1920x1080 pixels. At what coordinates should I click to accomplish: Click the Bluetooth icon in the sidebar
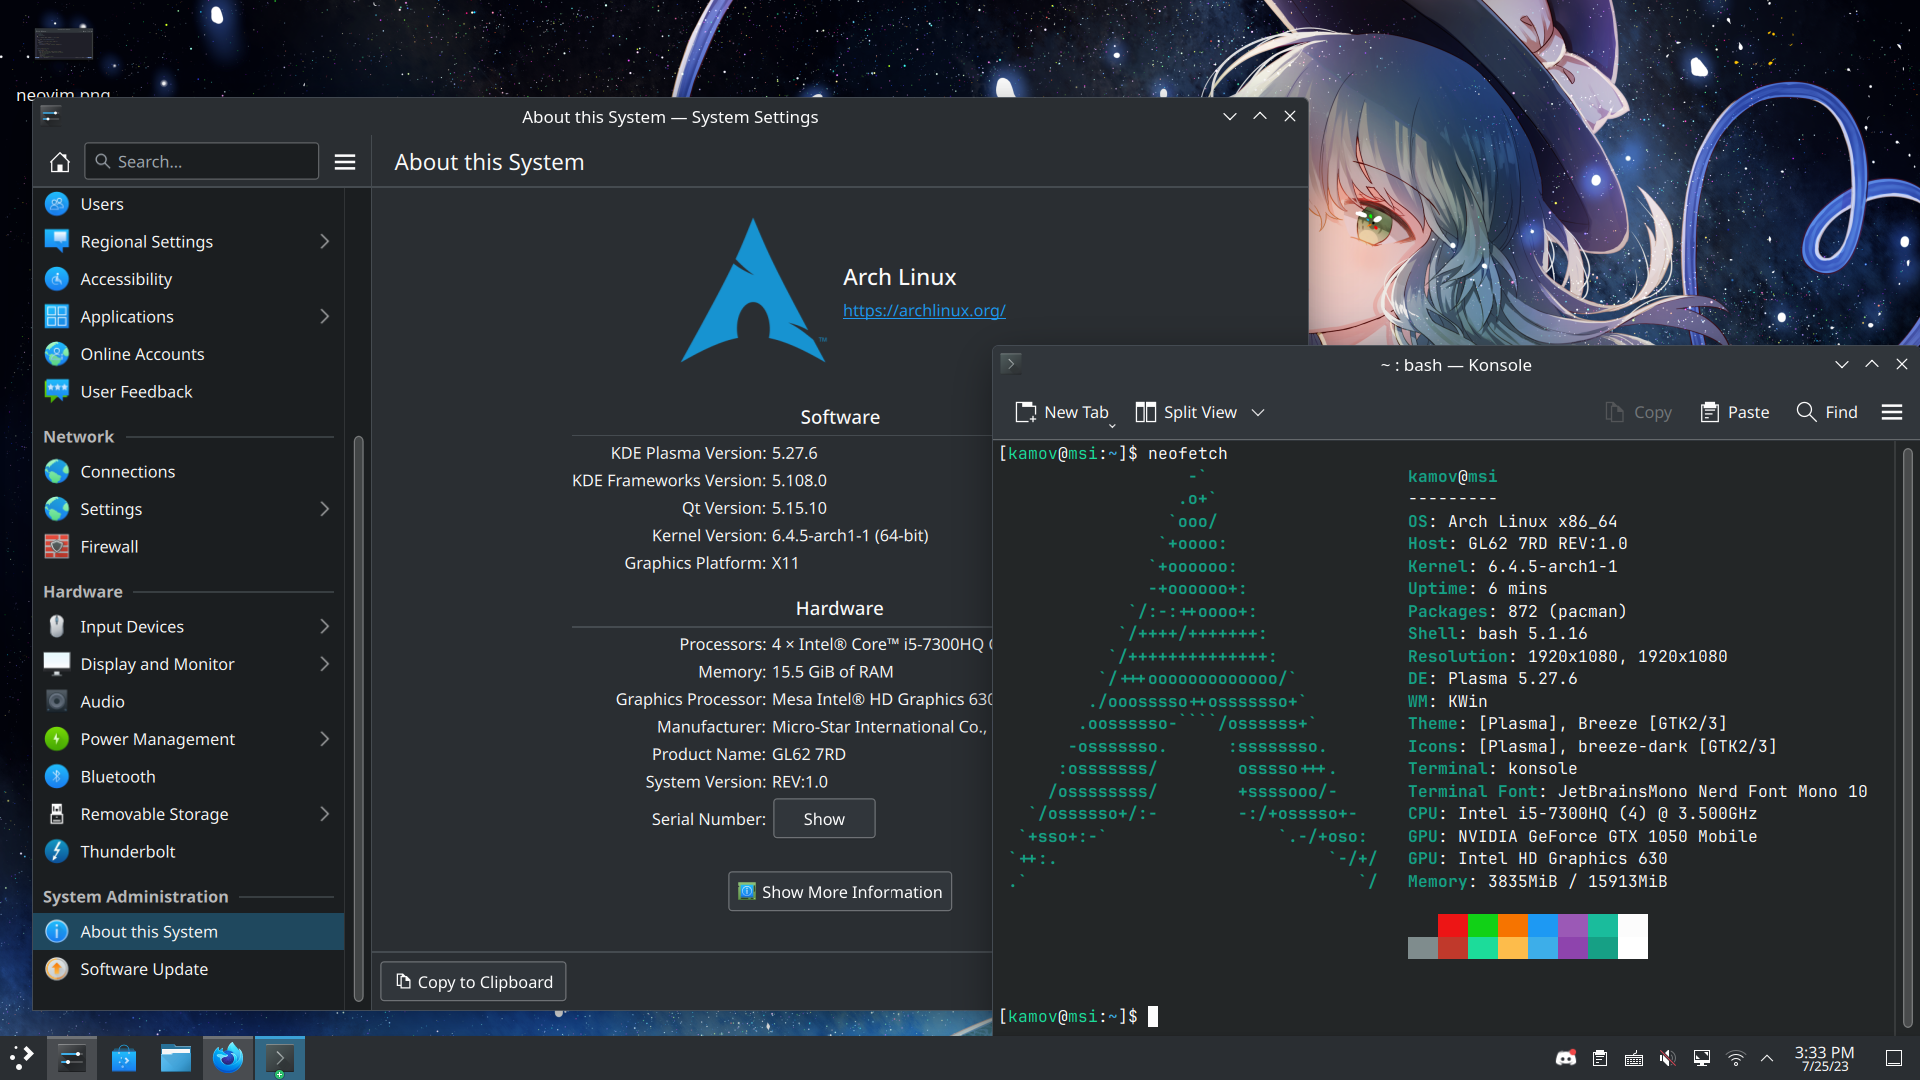(x=57, y=777)
